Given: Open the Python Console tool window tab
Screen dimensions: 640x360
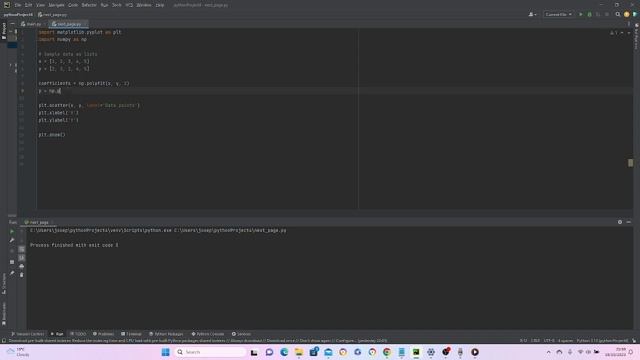Looking at the screenshot, I should pos(208,334).
